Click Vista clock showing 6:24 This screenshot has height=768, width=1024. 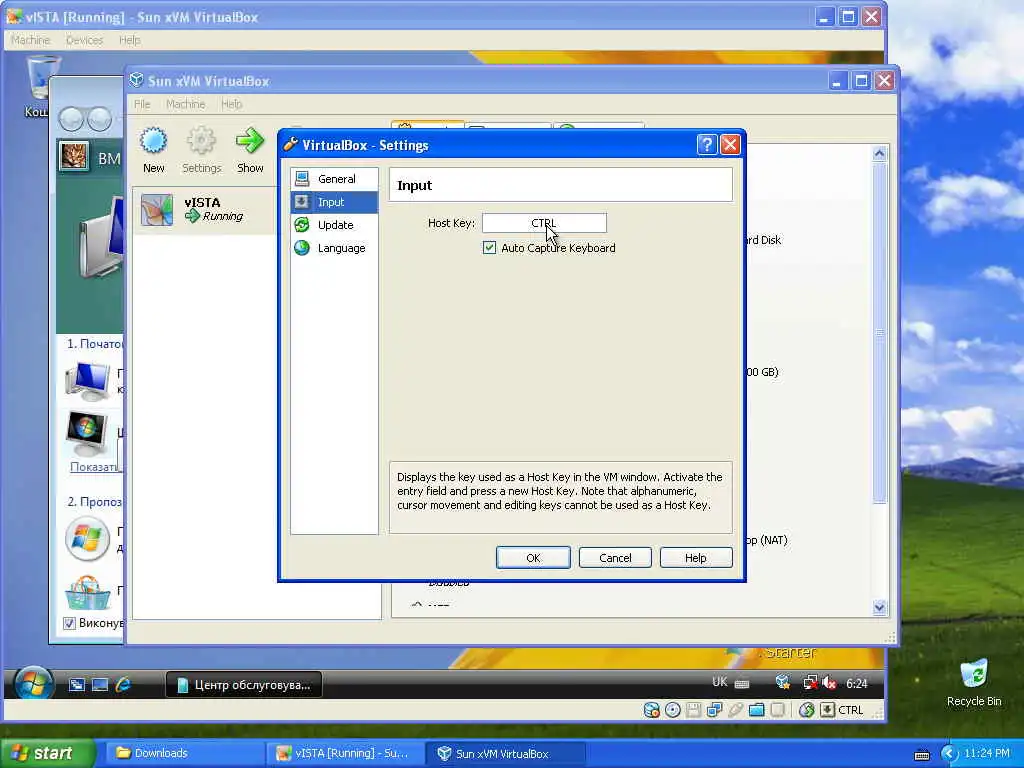coord(856,684)
